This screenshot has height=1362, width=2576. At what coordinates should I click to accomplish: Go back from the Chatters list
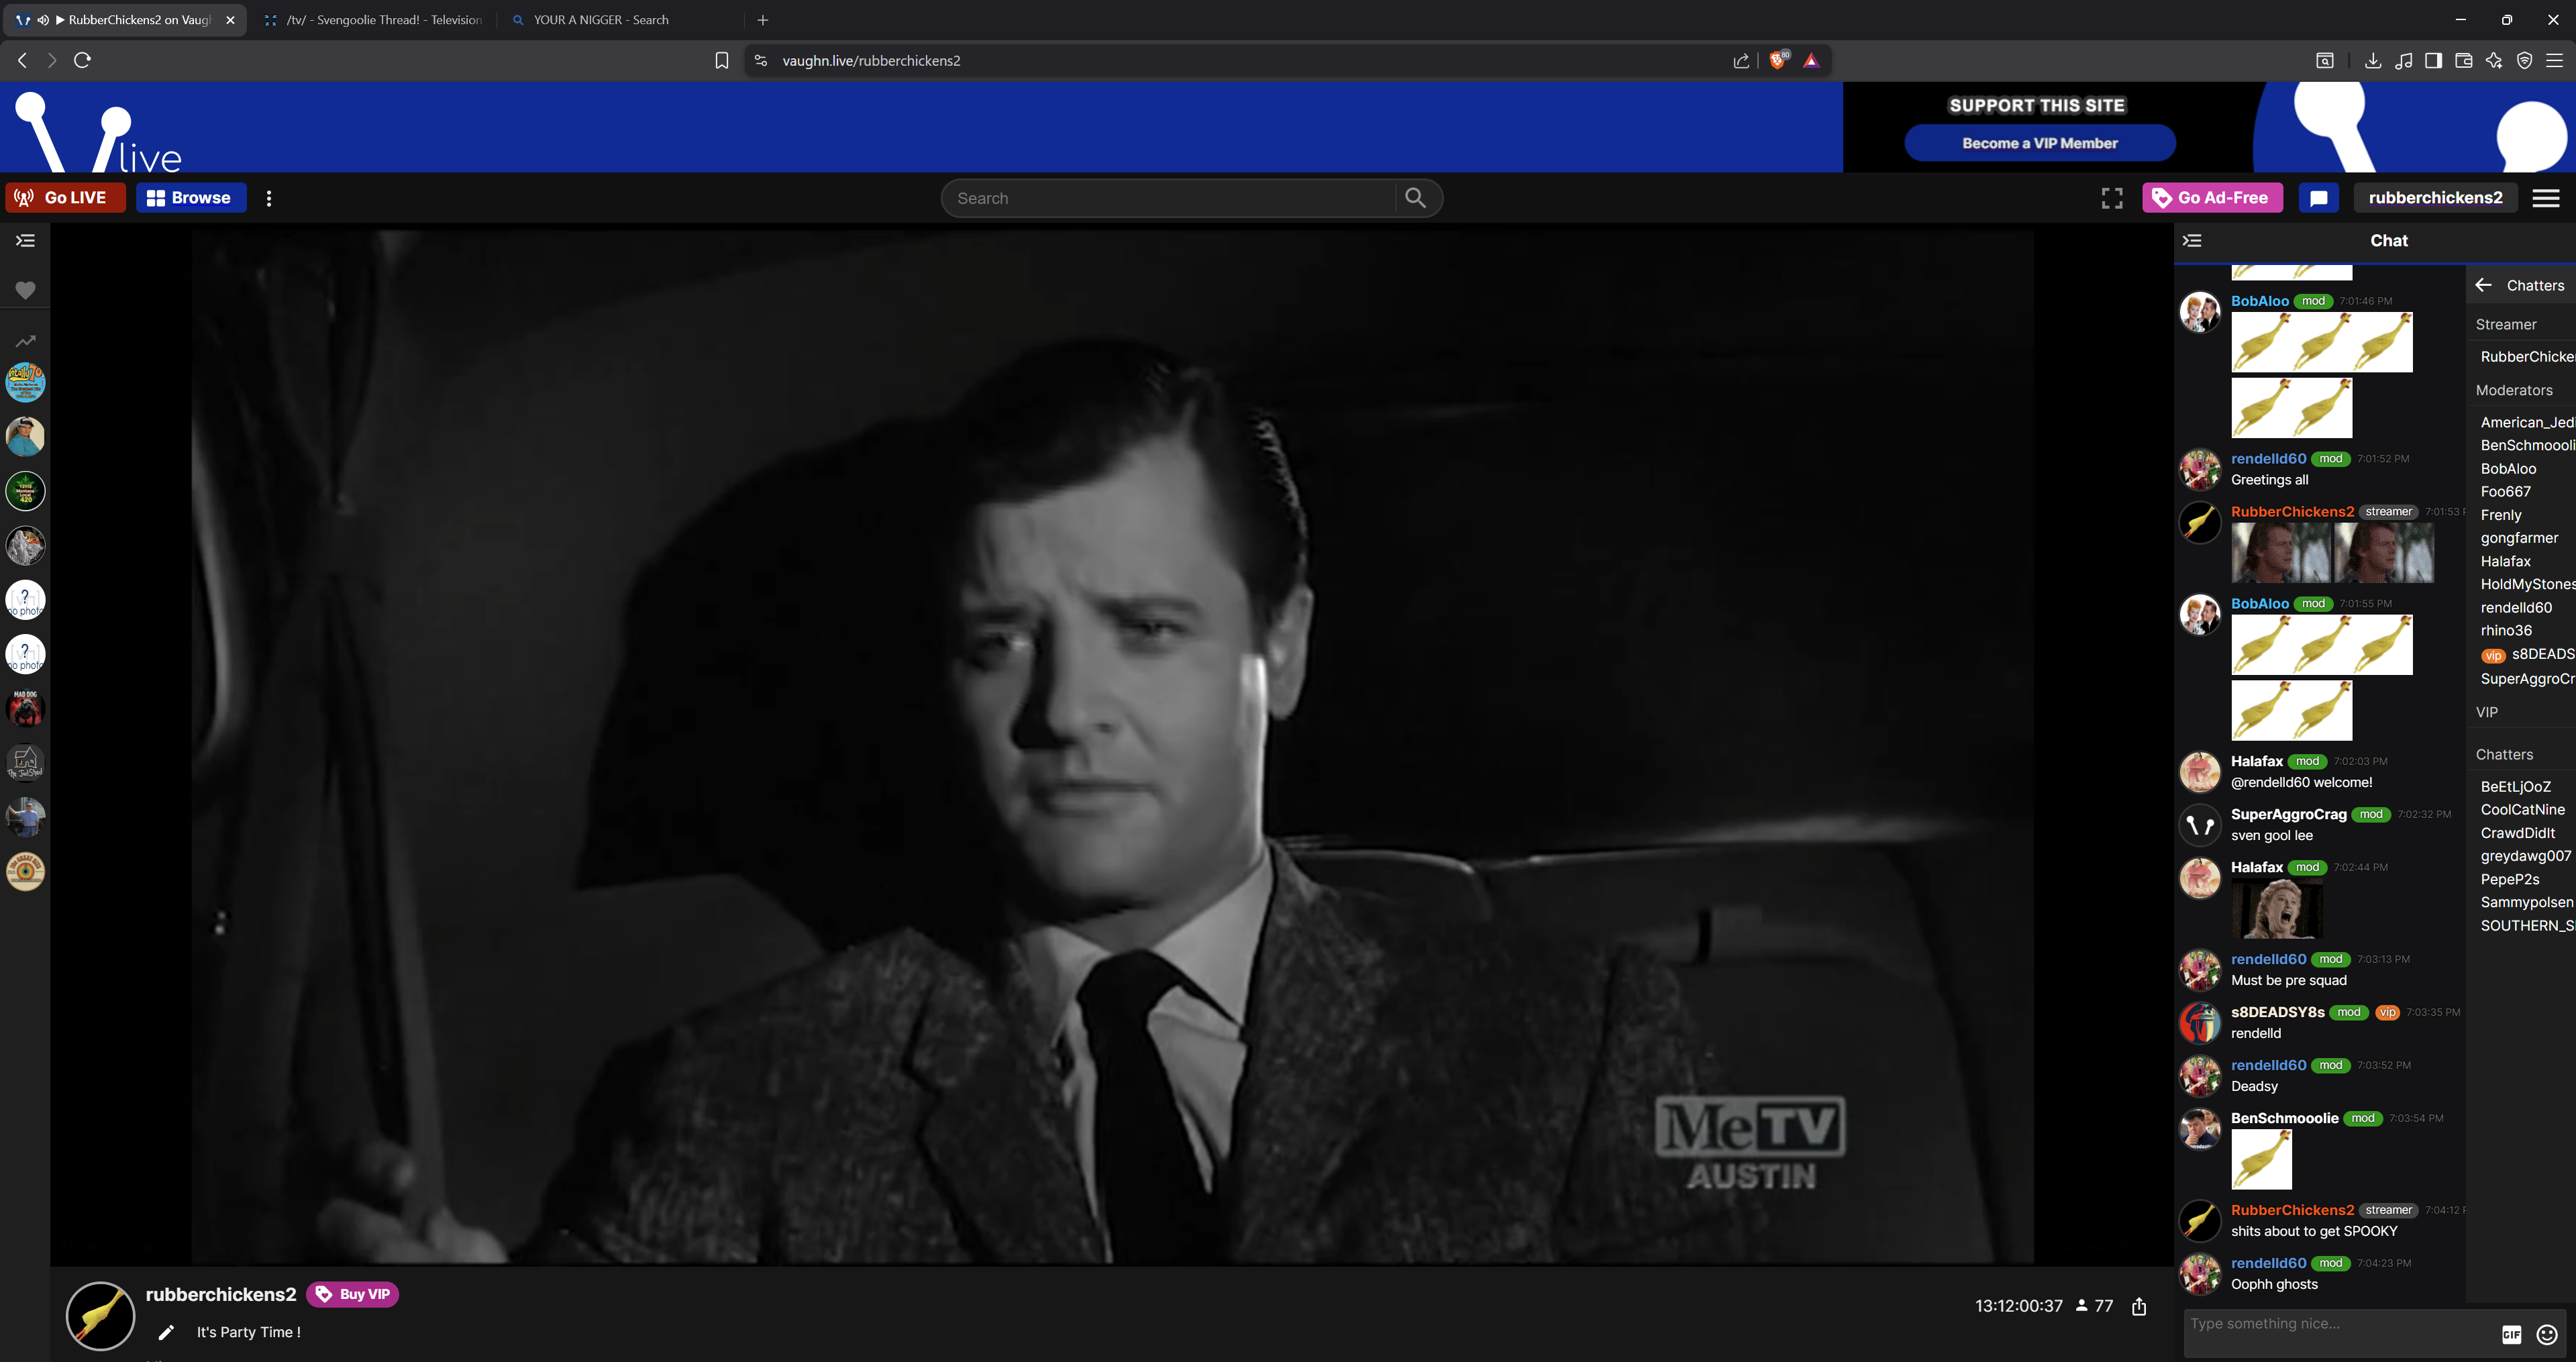[x=2483, y=285]
